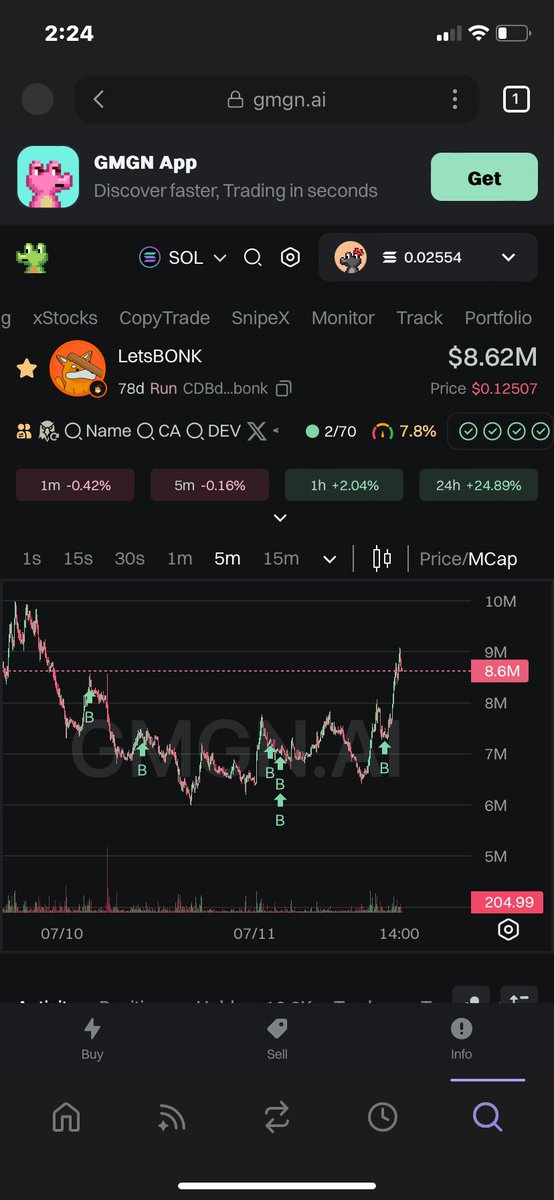The width and height of the screenshot is (554, 1200).
Task: Tap the Get button for GMGN App
Action: point(484,178)
